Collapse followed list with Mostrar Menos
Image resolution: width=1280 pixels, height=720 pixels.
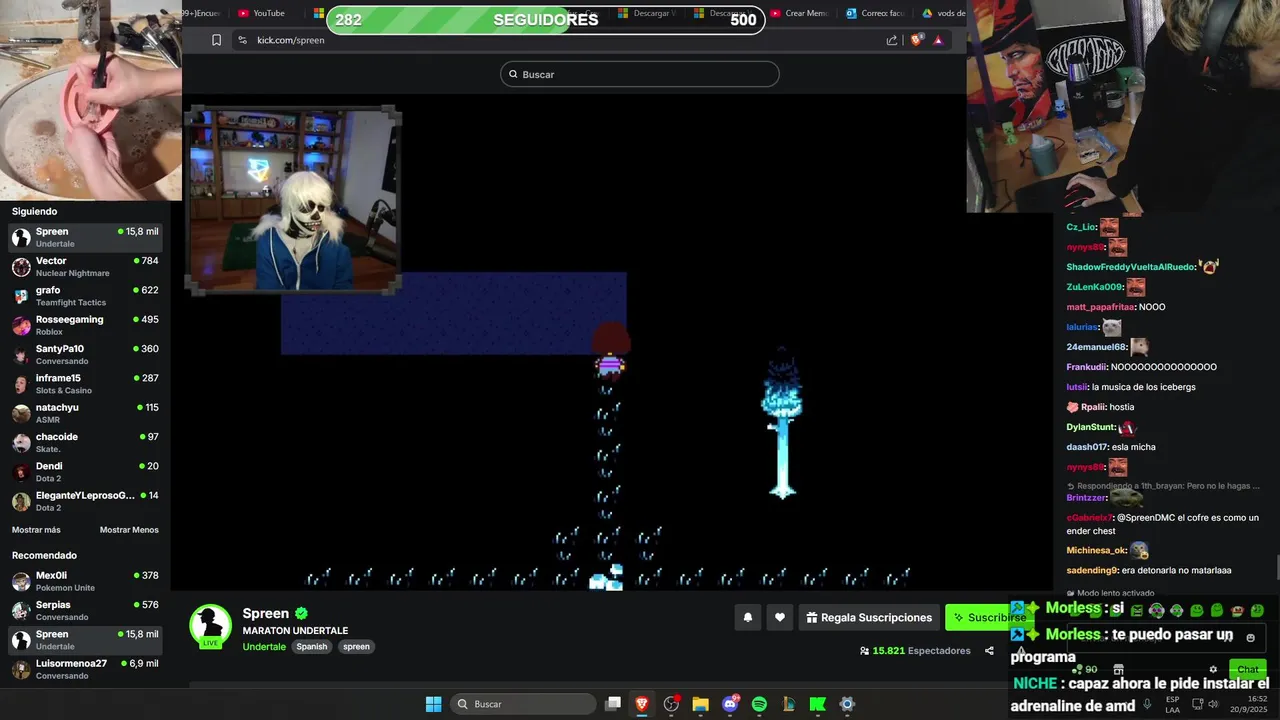click(x=129, y=530)
